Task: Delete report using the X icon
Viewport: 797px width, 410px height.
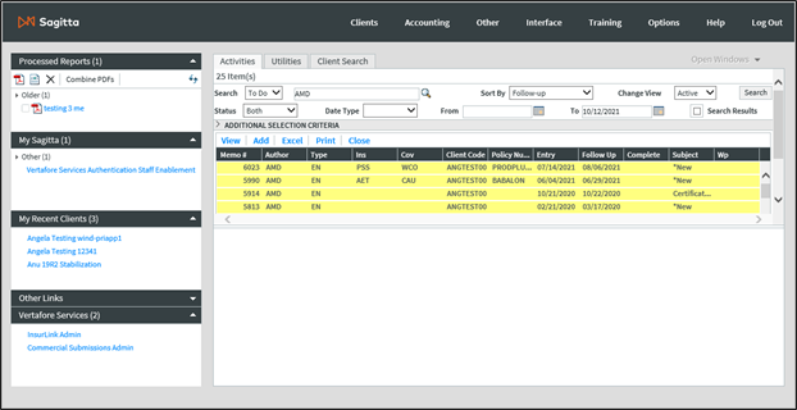Action: click(x=50, y=79)
